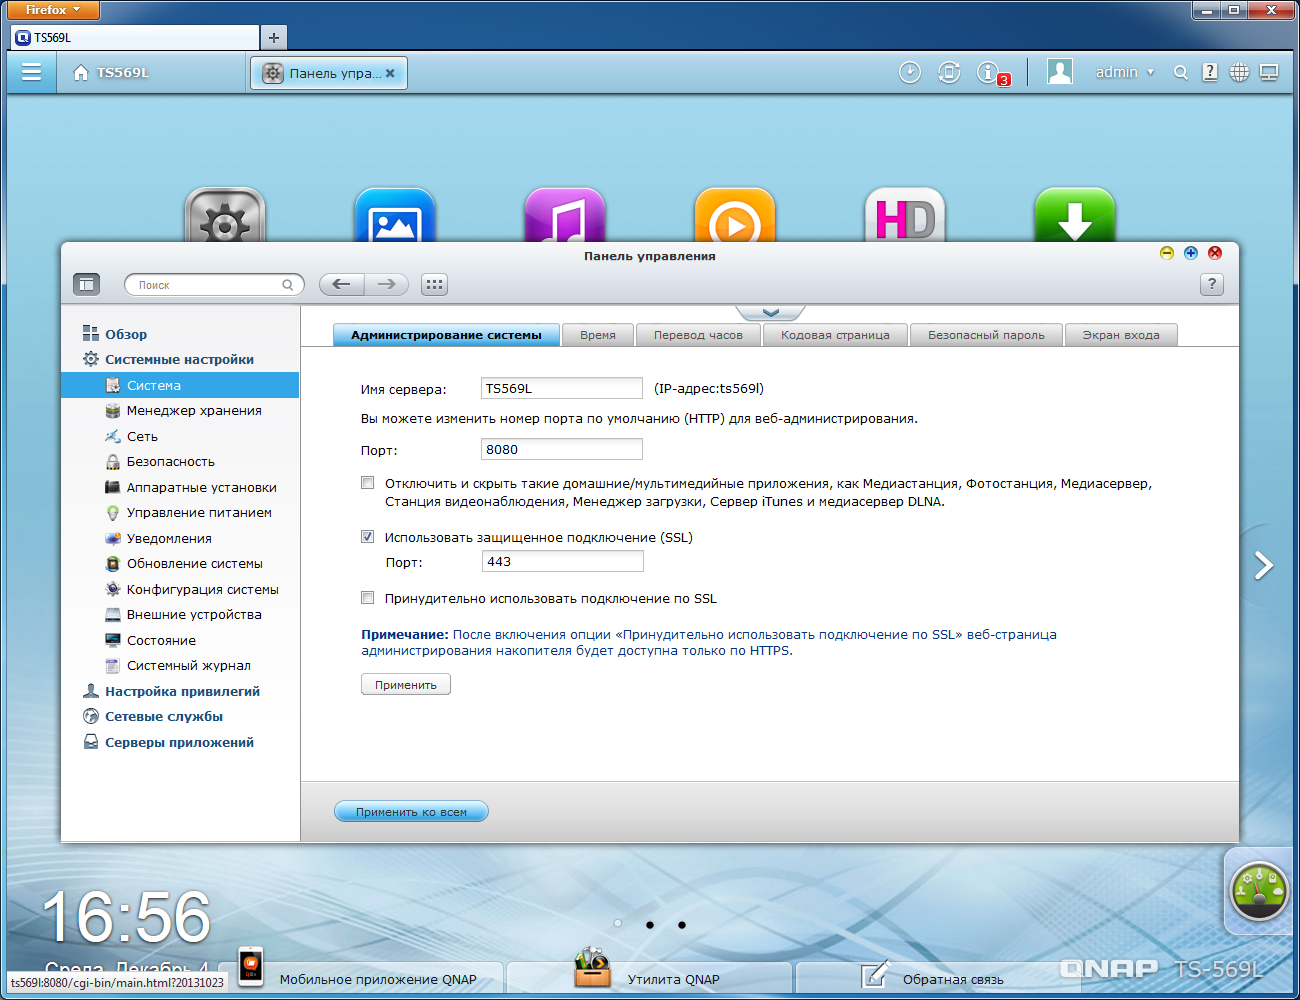Screen dimensions: 1300x1000
Task: Open Обновление системы page
Action: (184, 564)
